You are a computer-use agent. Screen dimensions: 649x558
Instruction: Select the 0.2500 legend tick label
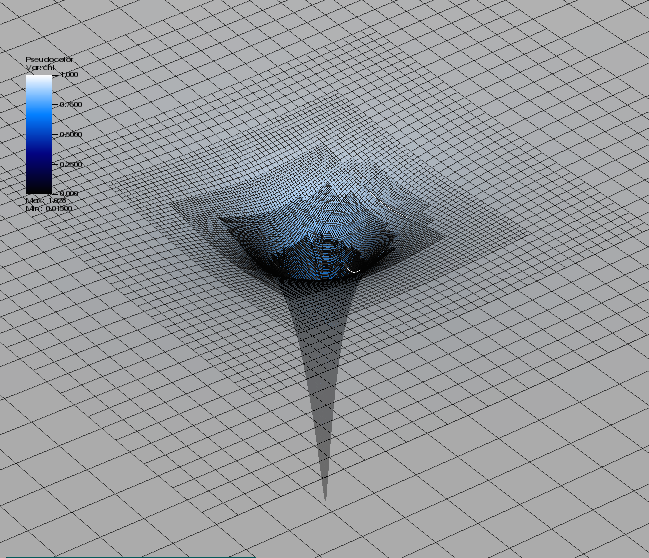(x=70, y=163)
